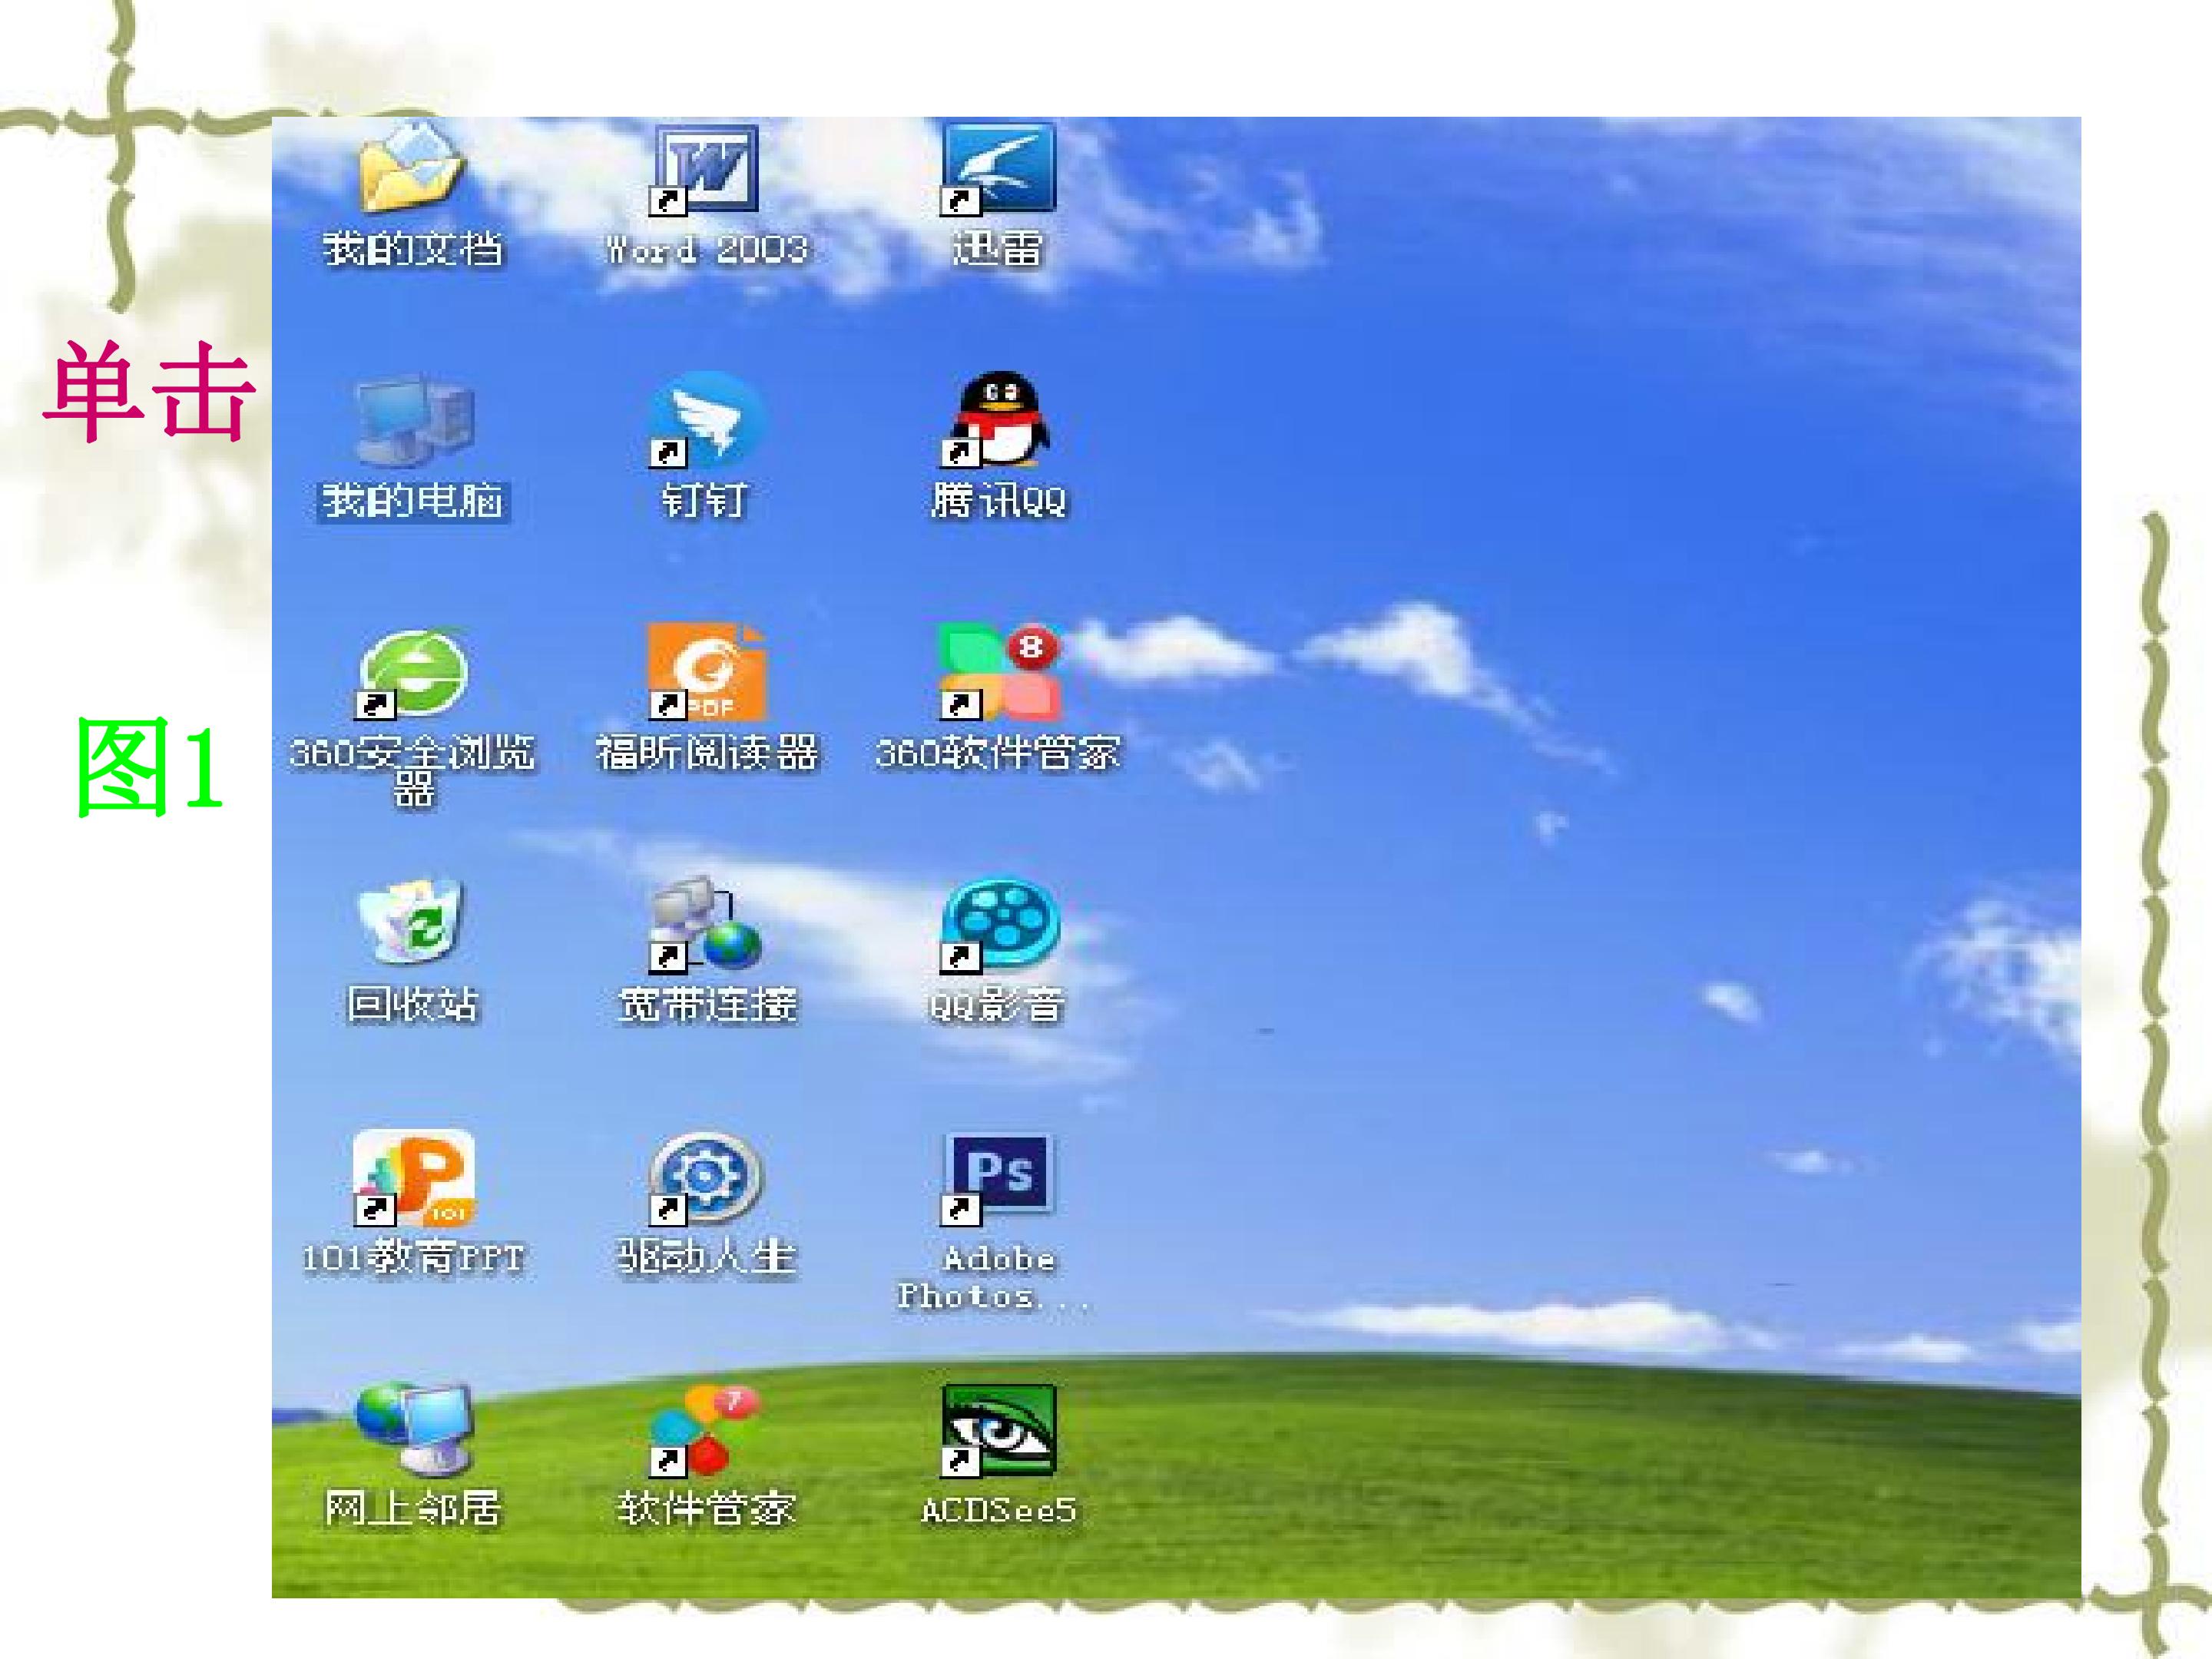Click the ACDSee5 text label
The height and width of the screenshot is (1659, 2212).
(x=998, y=1509)
